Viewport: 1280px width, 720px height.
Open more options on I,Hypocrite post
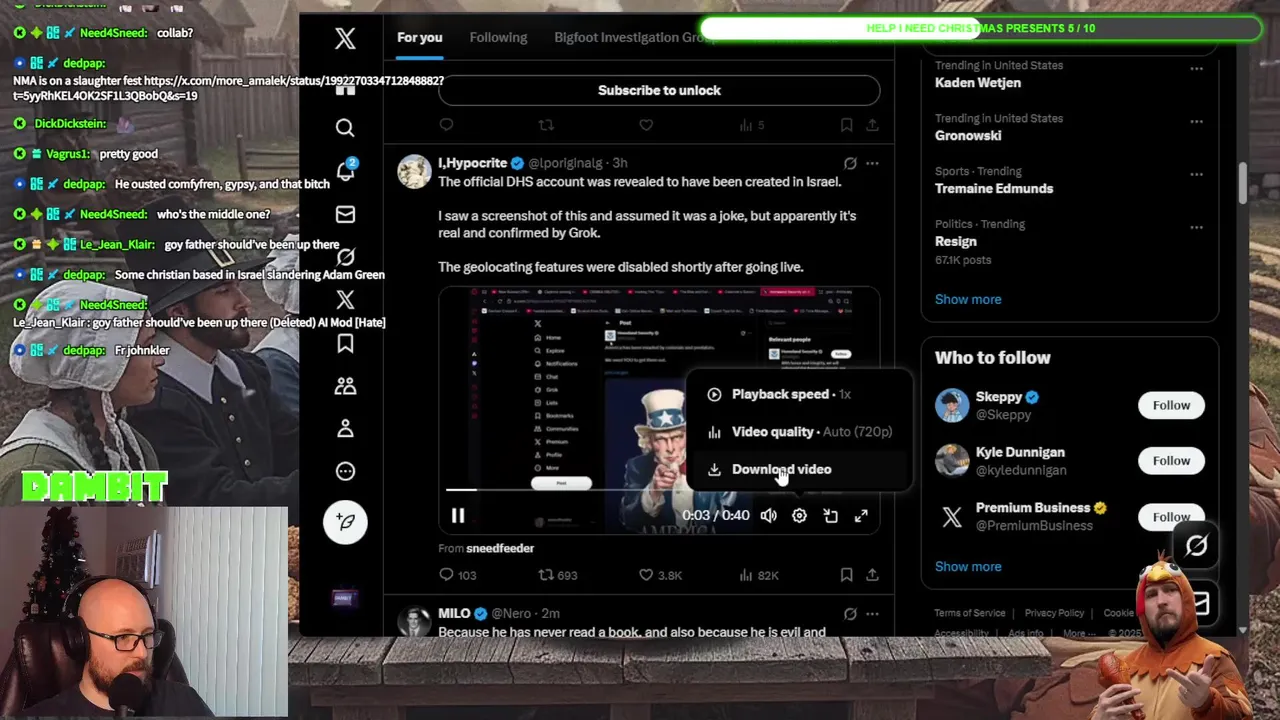[x=872, y=163]
